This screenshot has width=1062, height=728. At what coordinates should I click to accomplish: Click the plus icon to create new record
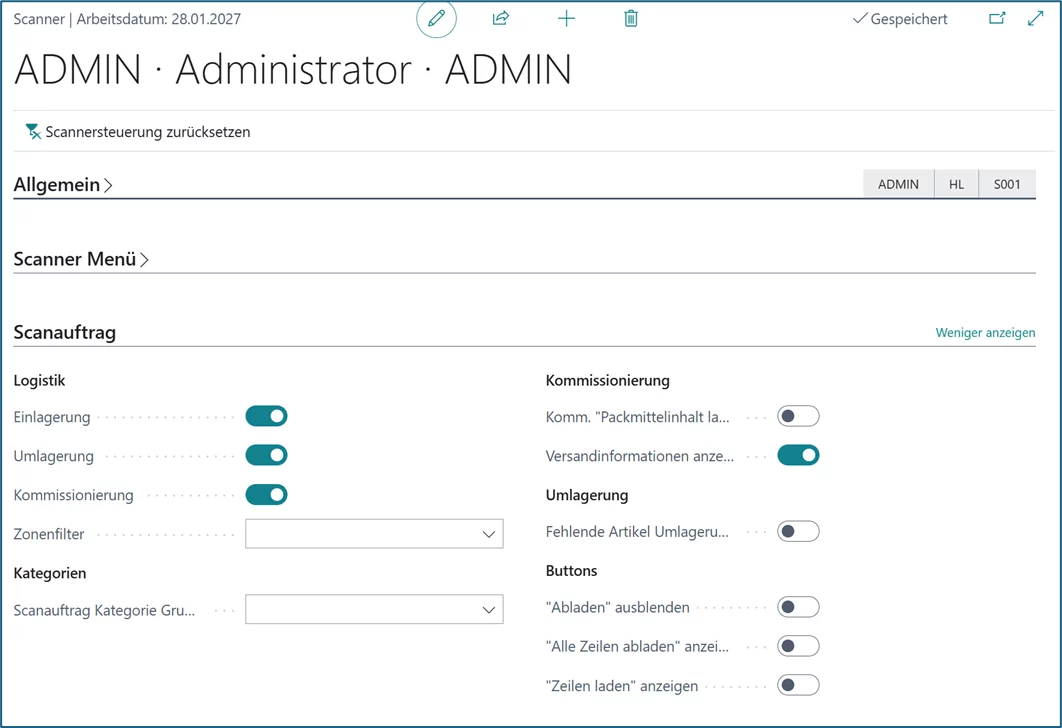click(566, 19)
